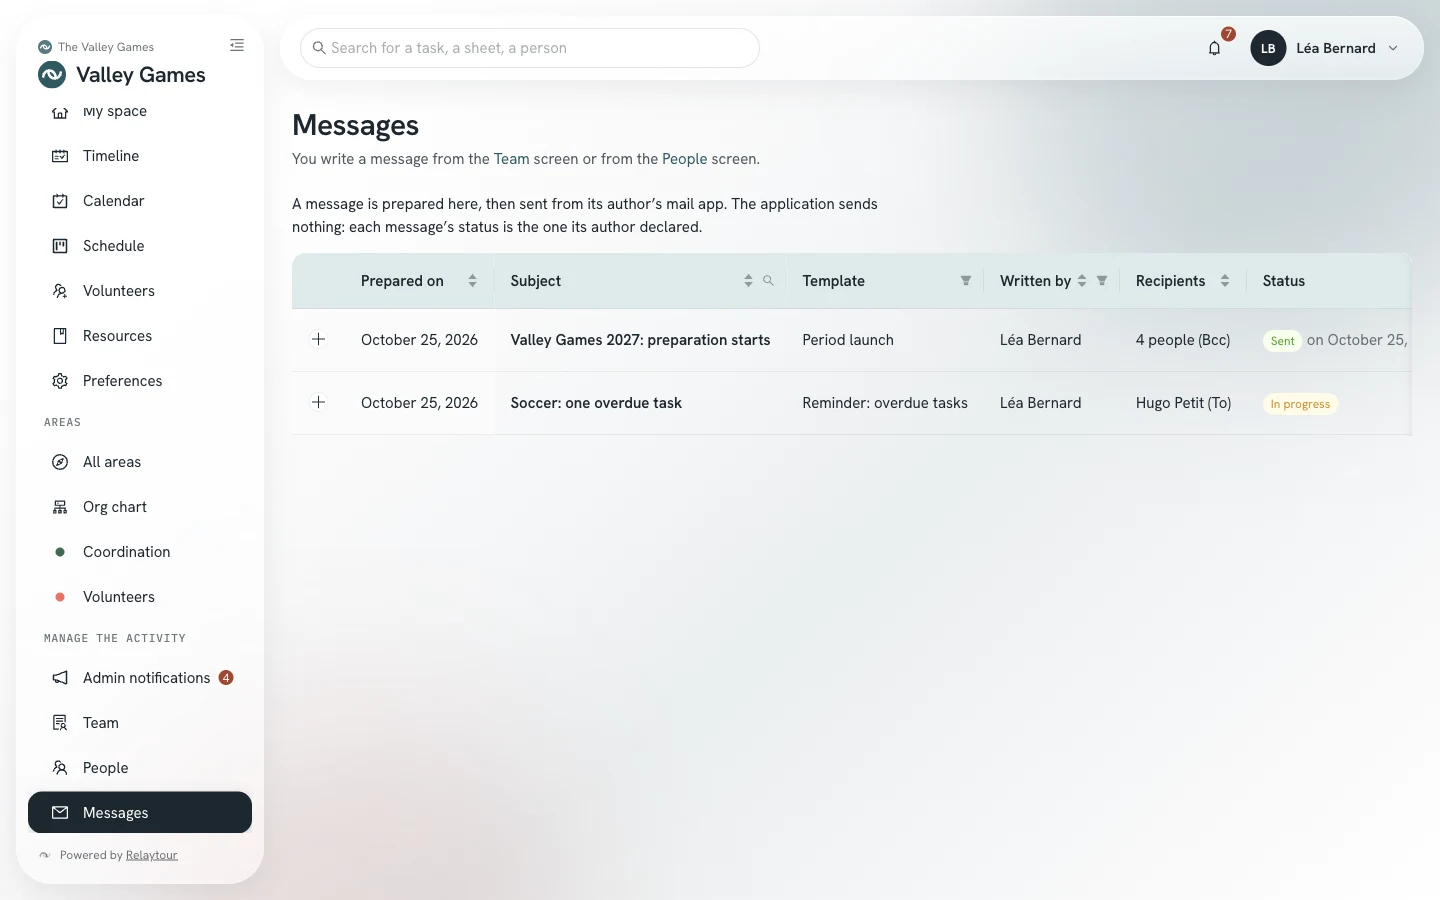Sort by Prepared on column

pos(472,281)
